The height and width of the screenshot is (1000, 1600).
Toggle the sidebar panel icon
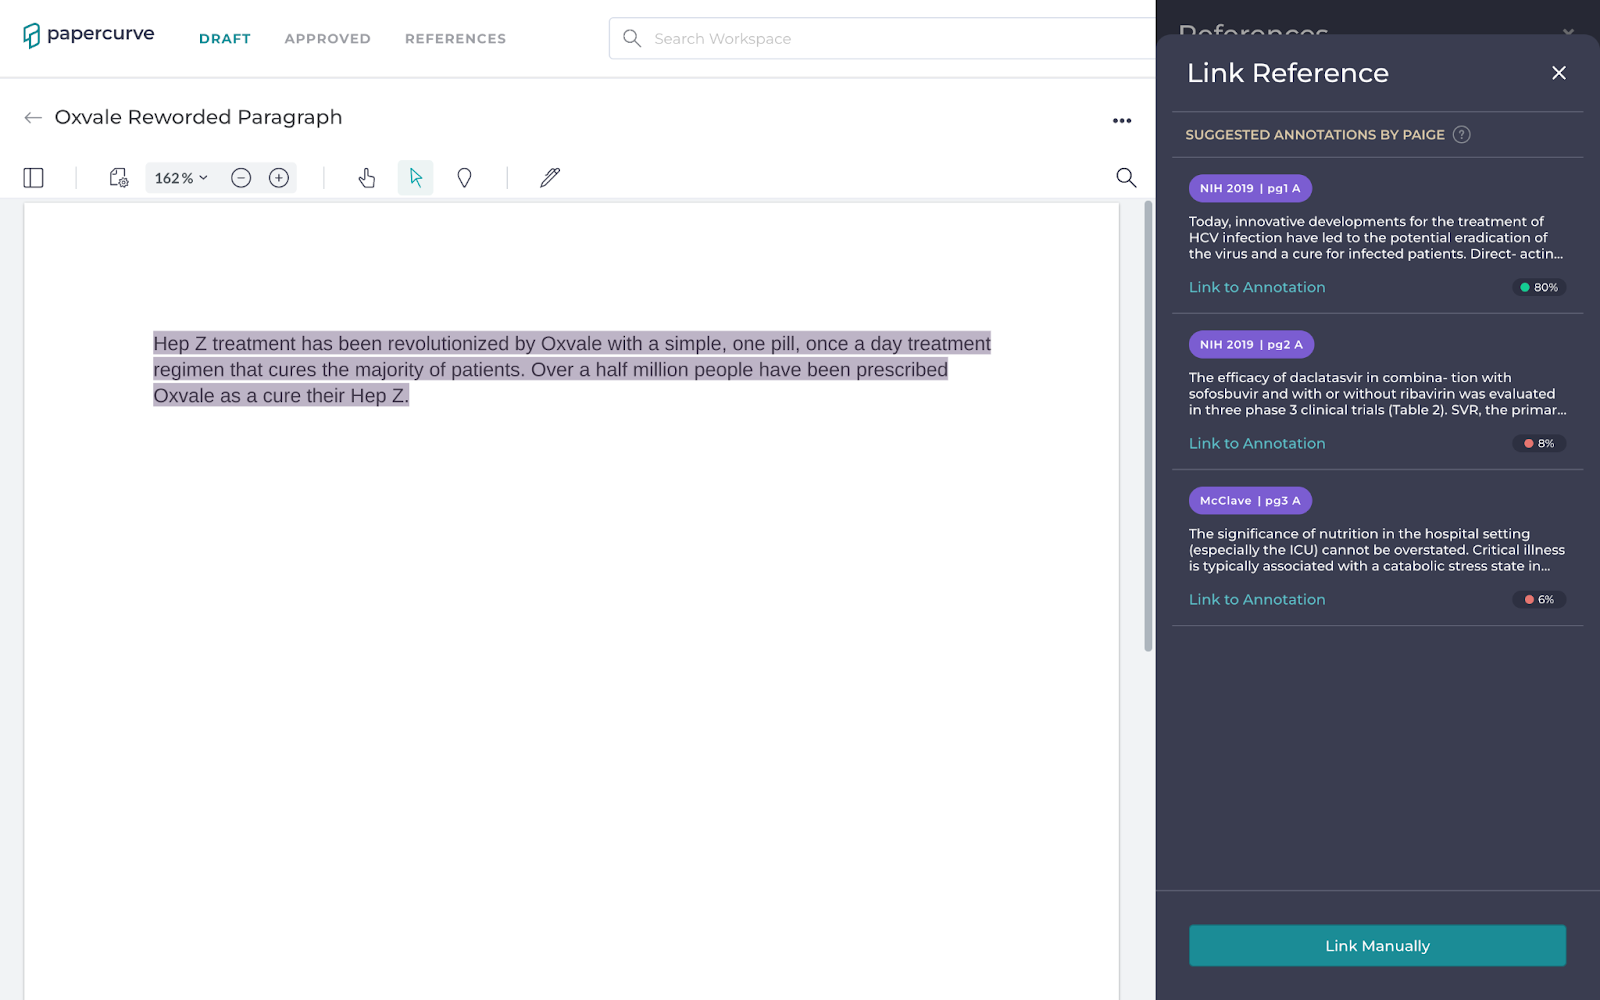point(34,178)
